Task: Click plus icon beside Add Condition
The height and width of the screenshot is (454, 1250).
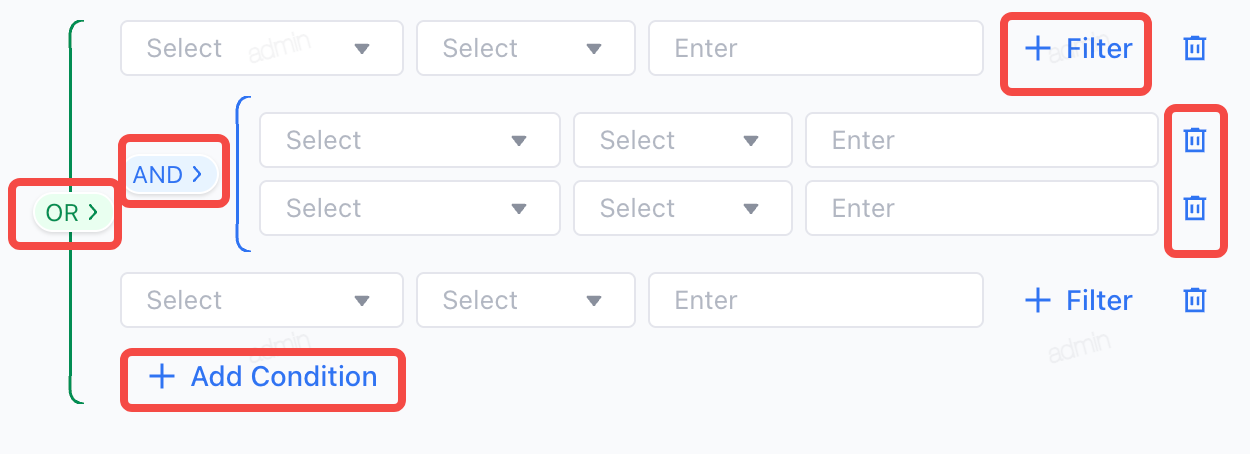Action: (161, 376)
